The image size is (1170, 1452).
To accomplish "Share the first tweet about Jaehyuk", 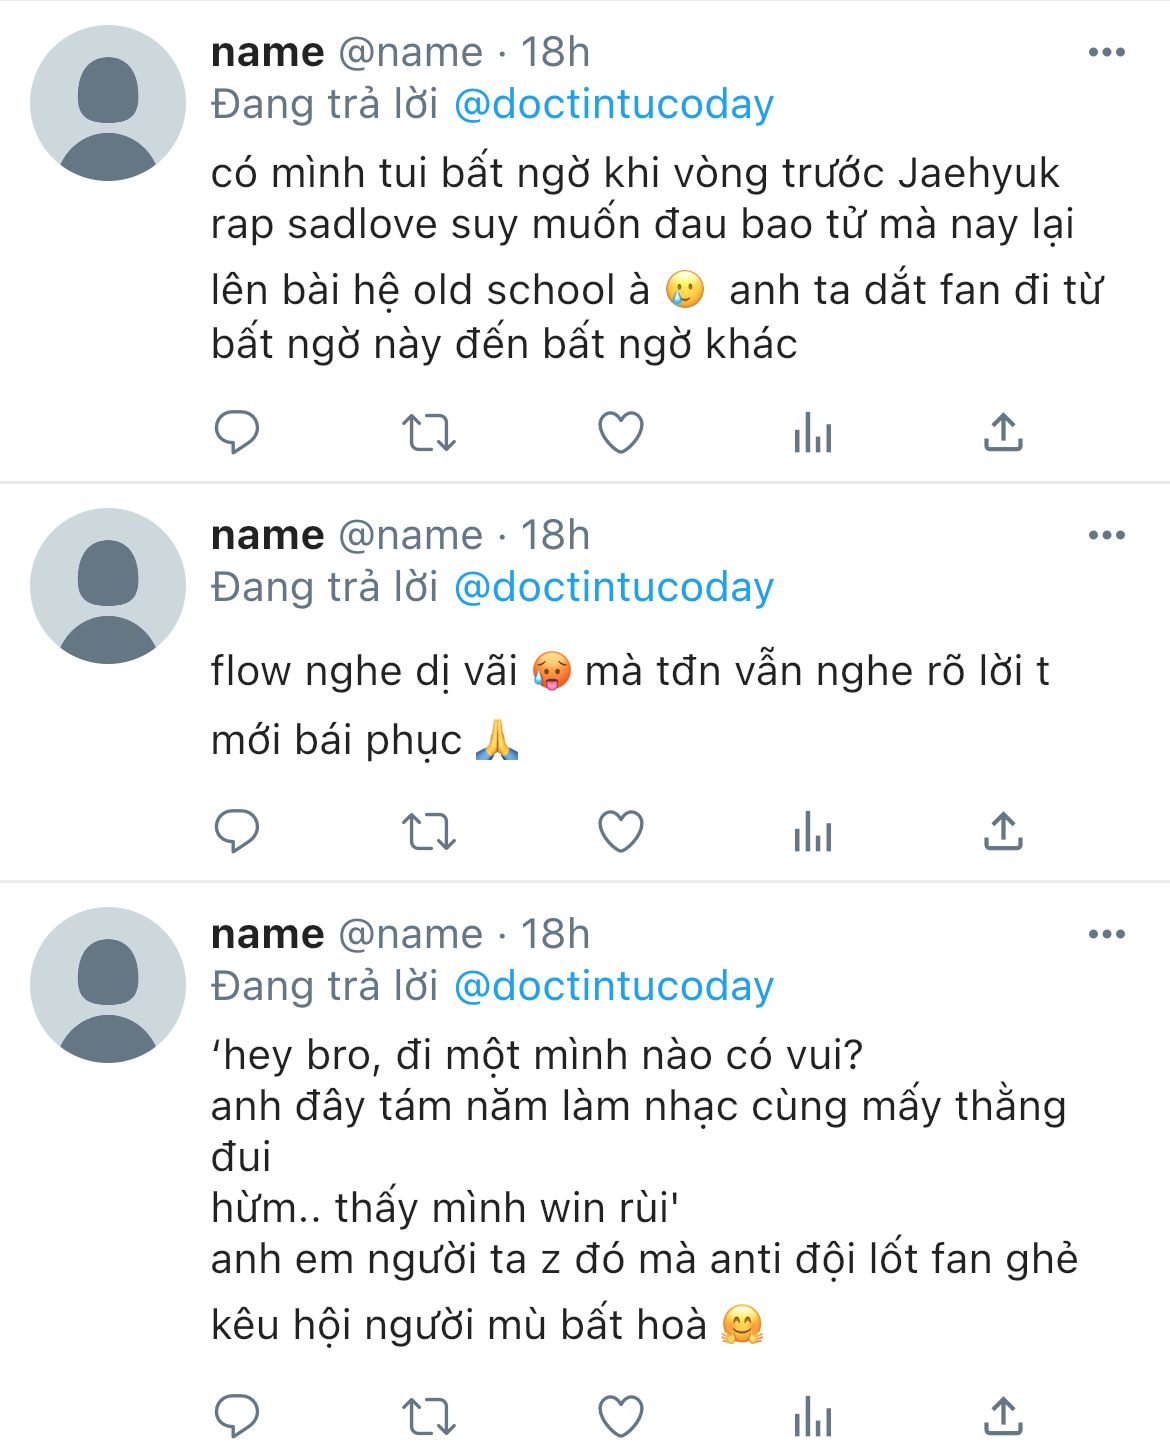I will [1003, 433].
